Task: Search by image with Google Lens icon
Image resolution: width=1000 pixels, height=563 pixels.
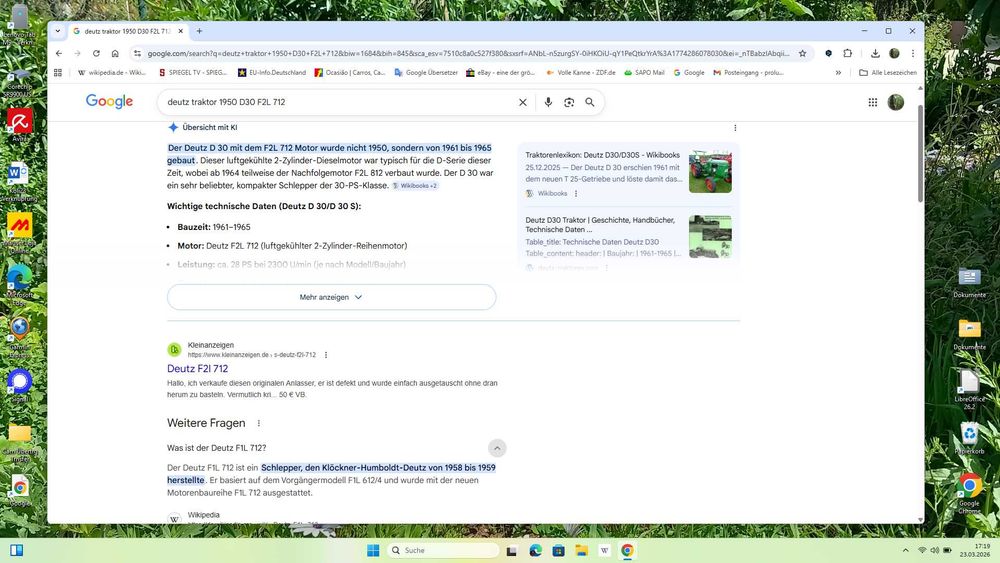Action: pos(569,102)
